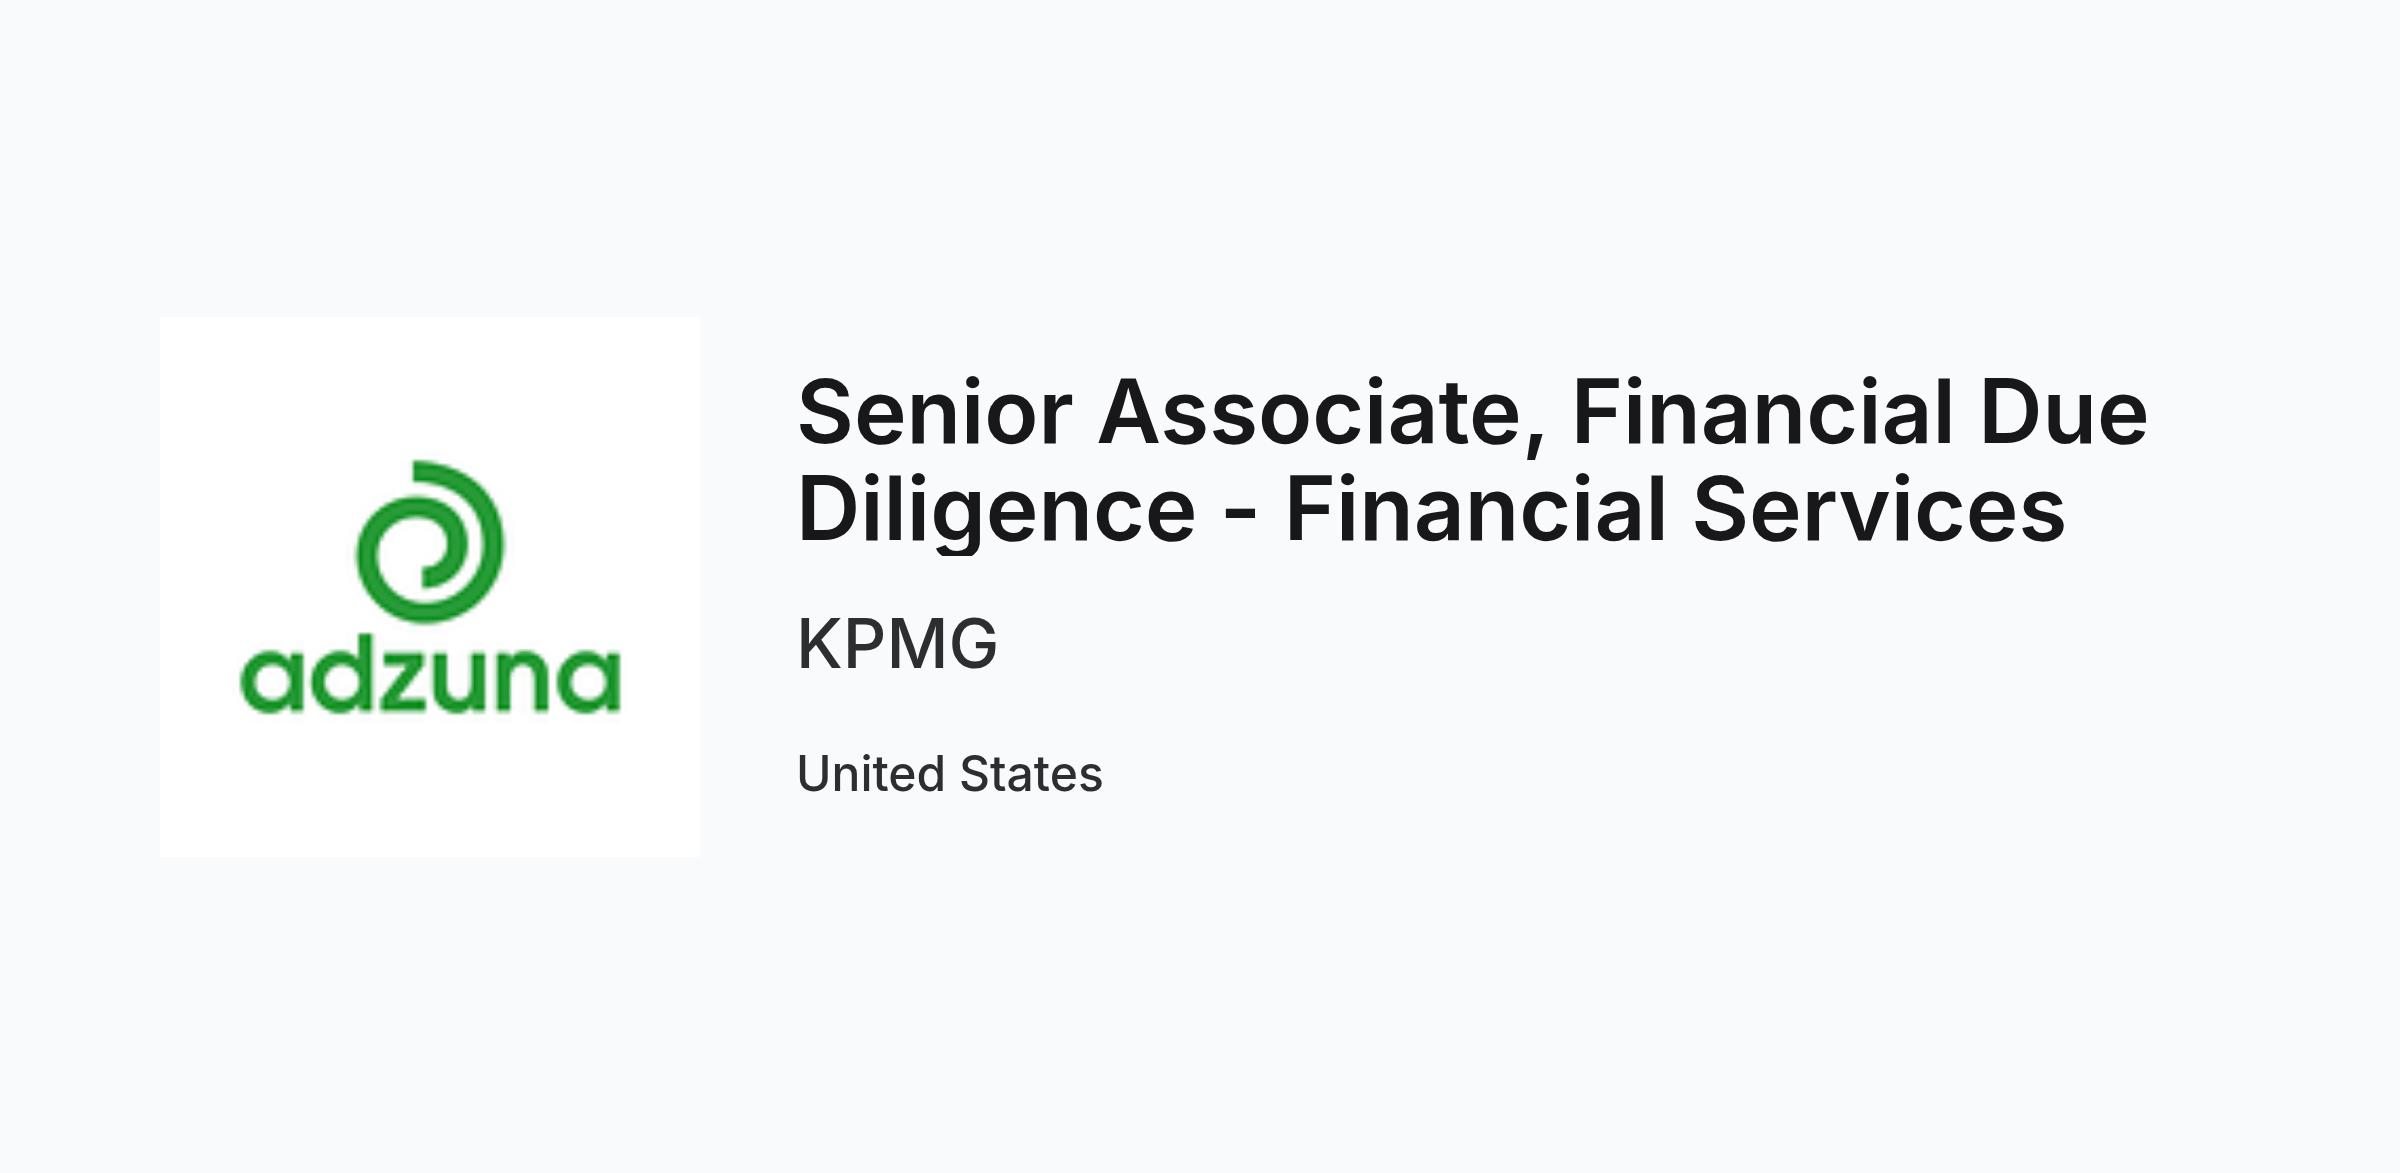Click the United States location text
Viewport: 2400px width, 1173px height.
coord(949,774)
